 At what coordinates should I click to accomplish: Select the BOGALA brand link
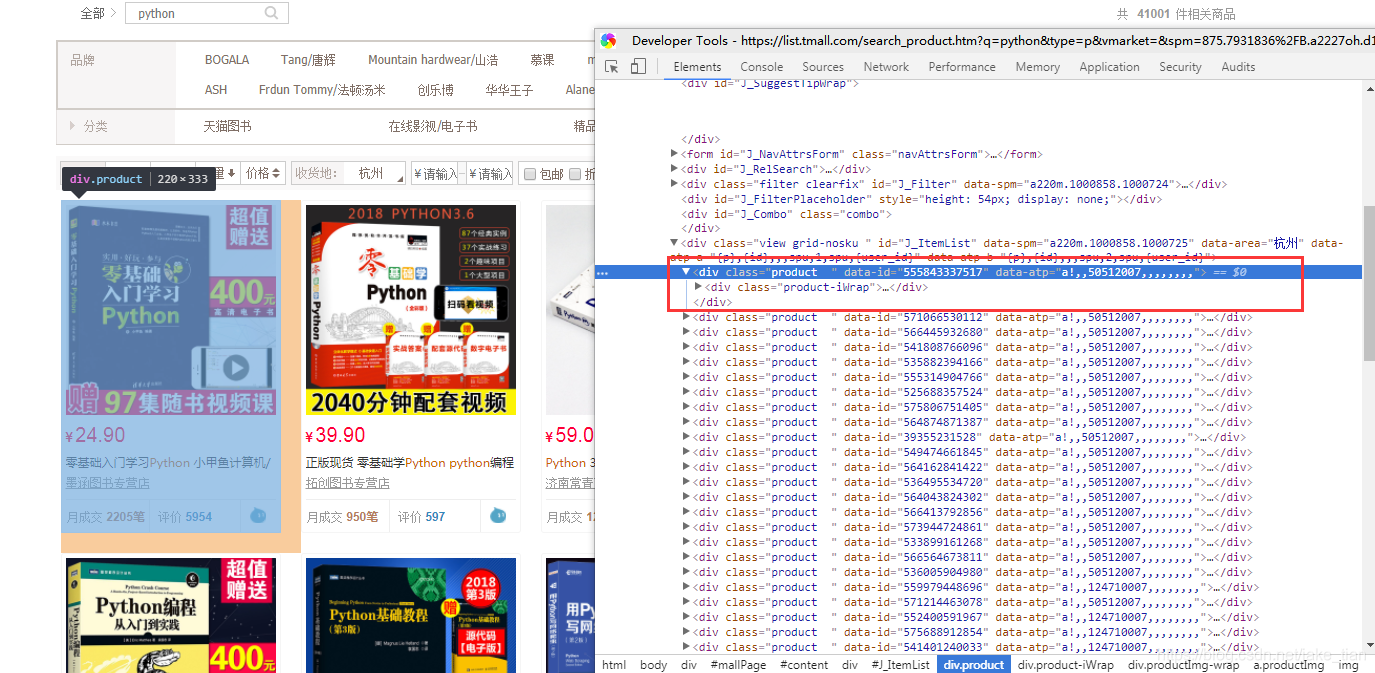tap(227, 60)
